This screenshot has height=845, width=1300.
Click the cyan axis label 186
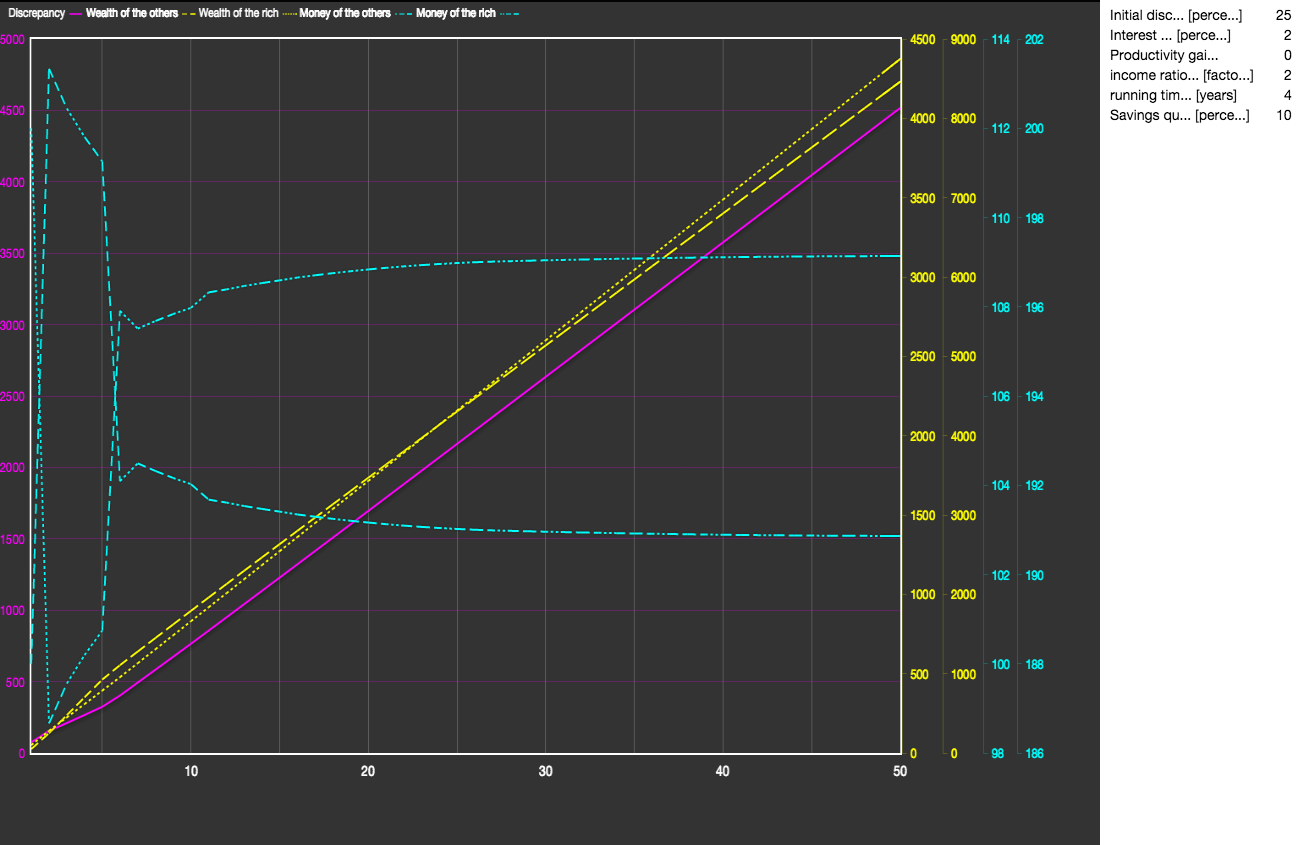tap(1034, 754)
